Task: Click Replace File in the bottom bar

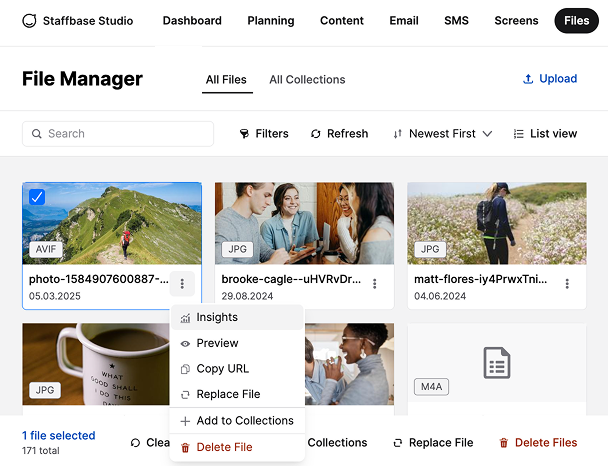Action: click(433, 443)
